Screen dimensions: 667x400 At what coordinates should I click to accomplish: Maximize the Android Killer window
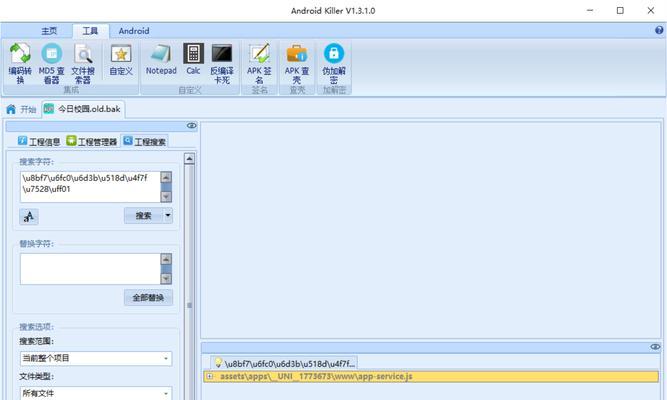[620, 11]
